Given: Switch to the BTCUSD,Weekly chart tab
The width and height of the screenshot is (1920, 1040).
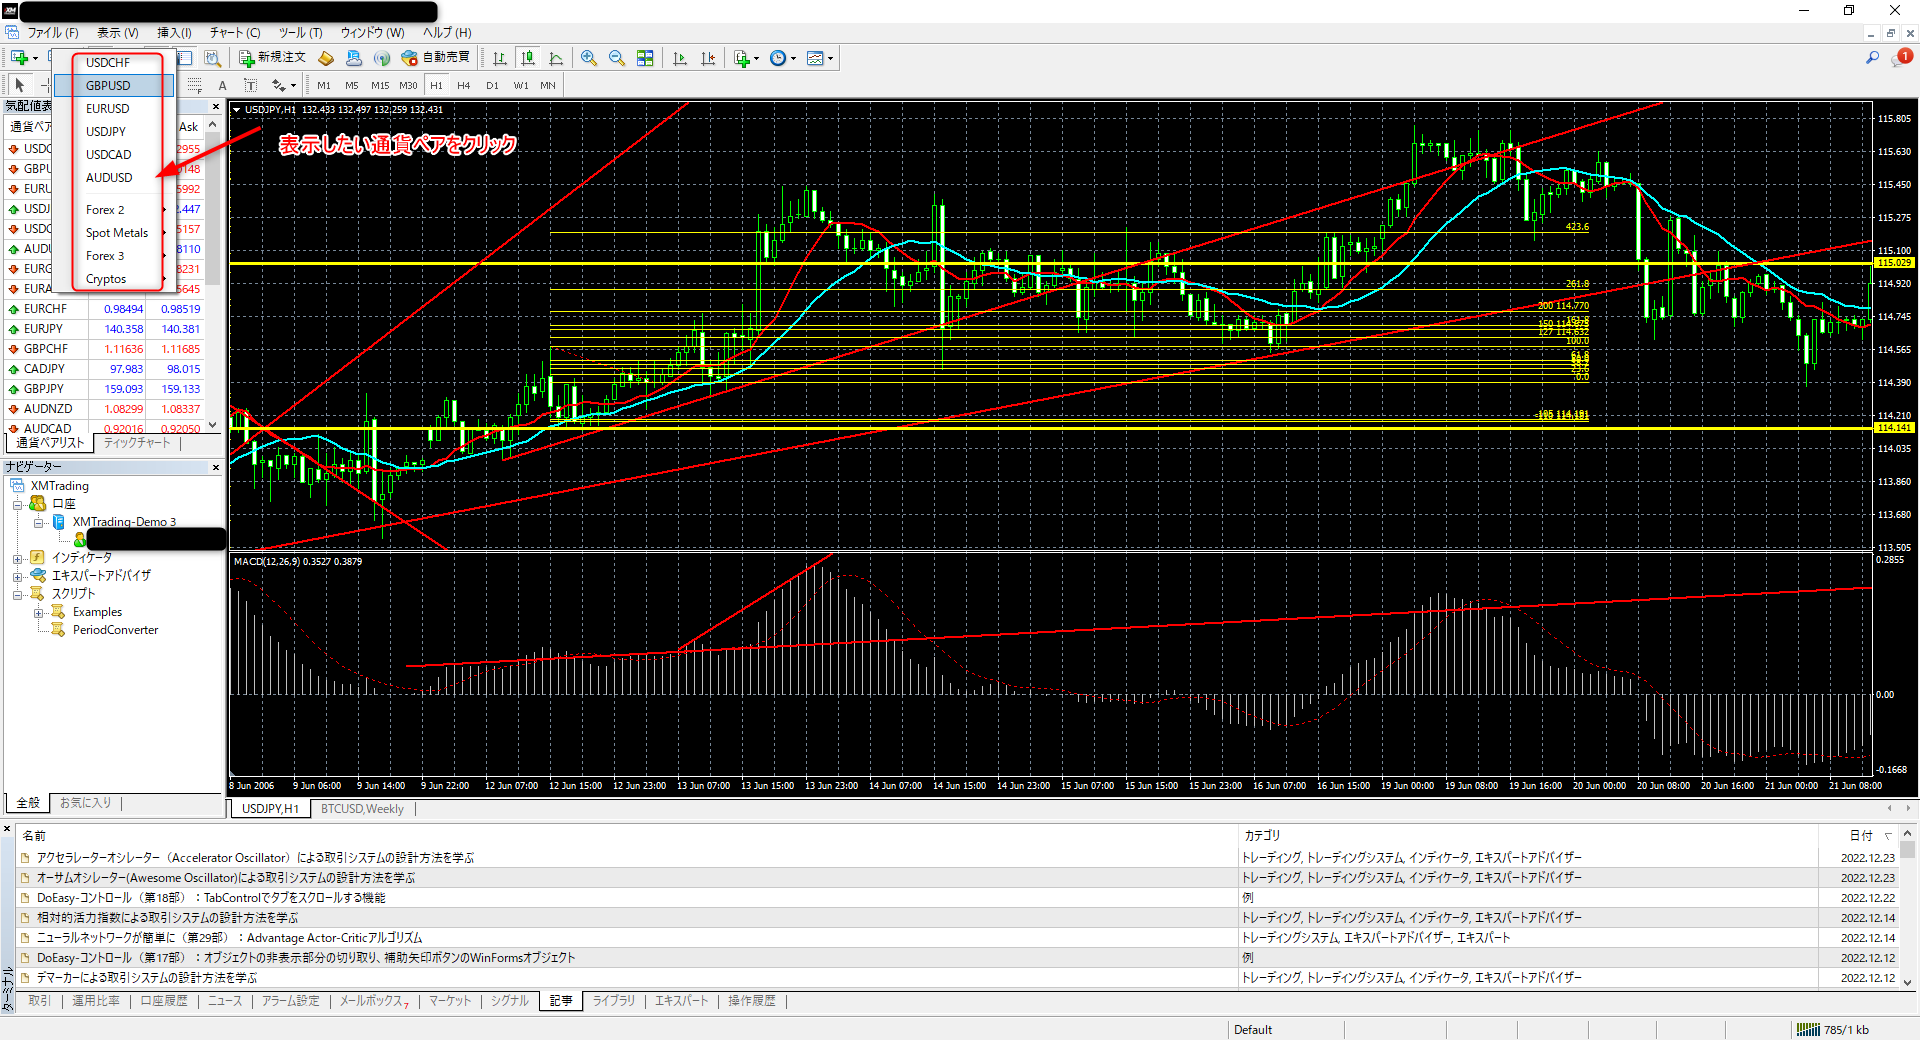Looking at the screenshot, I should pyautogui.click(x=362, y=809).
